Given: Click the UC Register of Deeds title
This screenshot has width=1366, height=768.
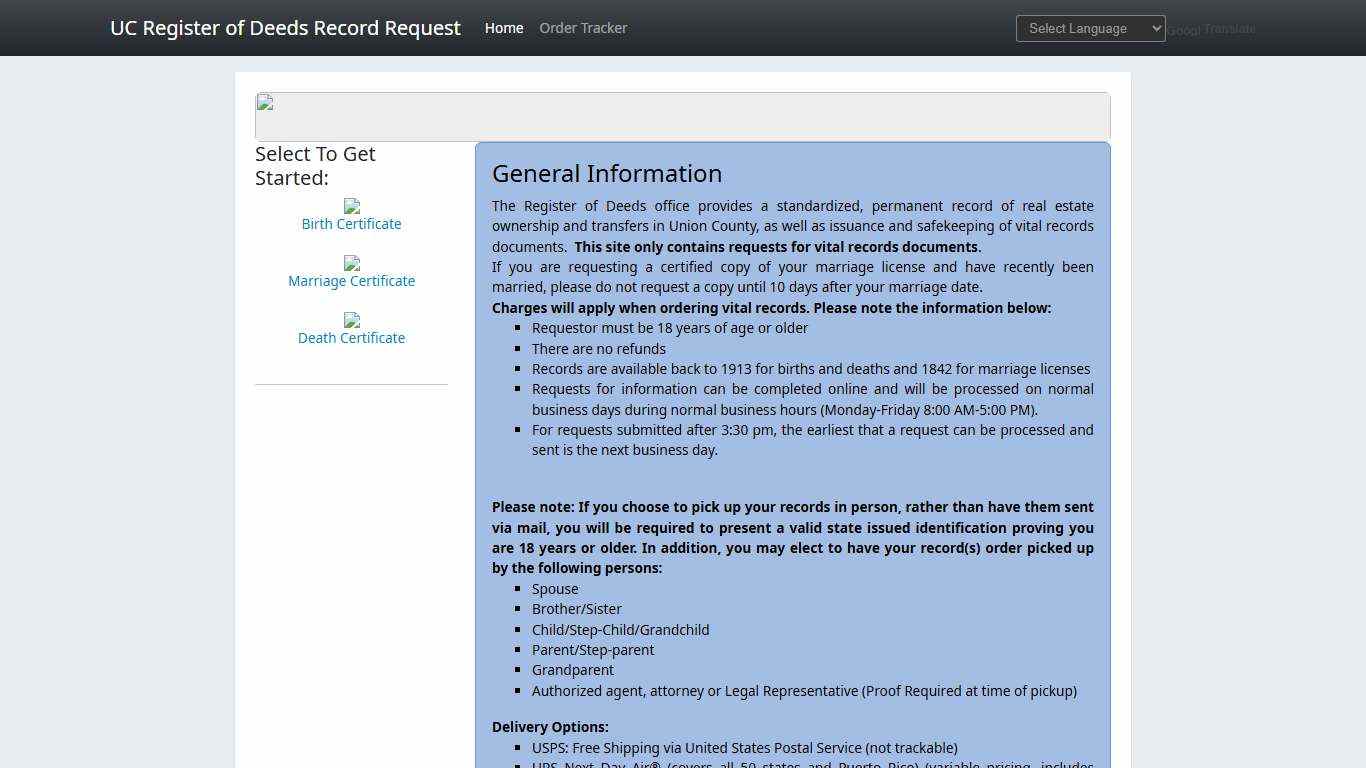Looking at the screenshot, I should [x=285, y=28].
